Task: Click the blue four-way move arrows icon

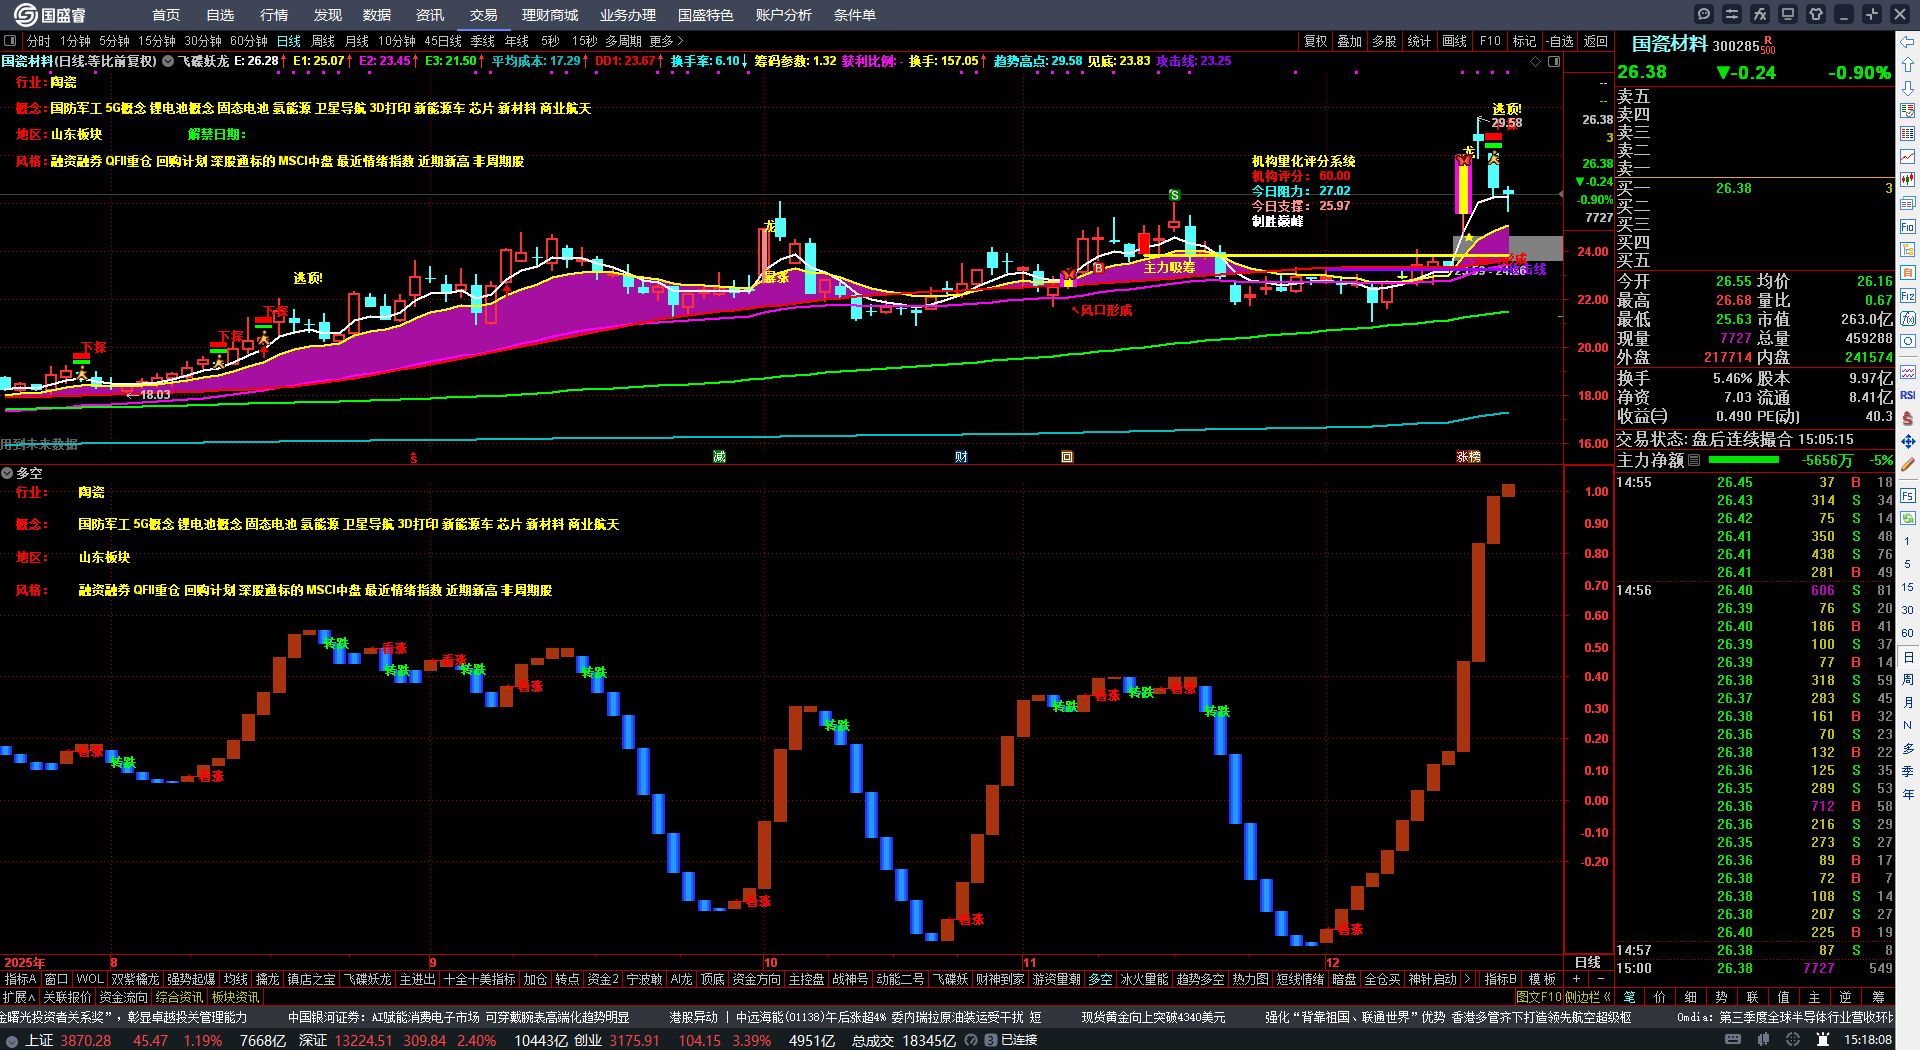Action: coord(1908,441)
